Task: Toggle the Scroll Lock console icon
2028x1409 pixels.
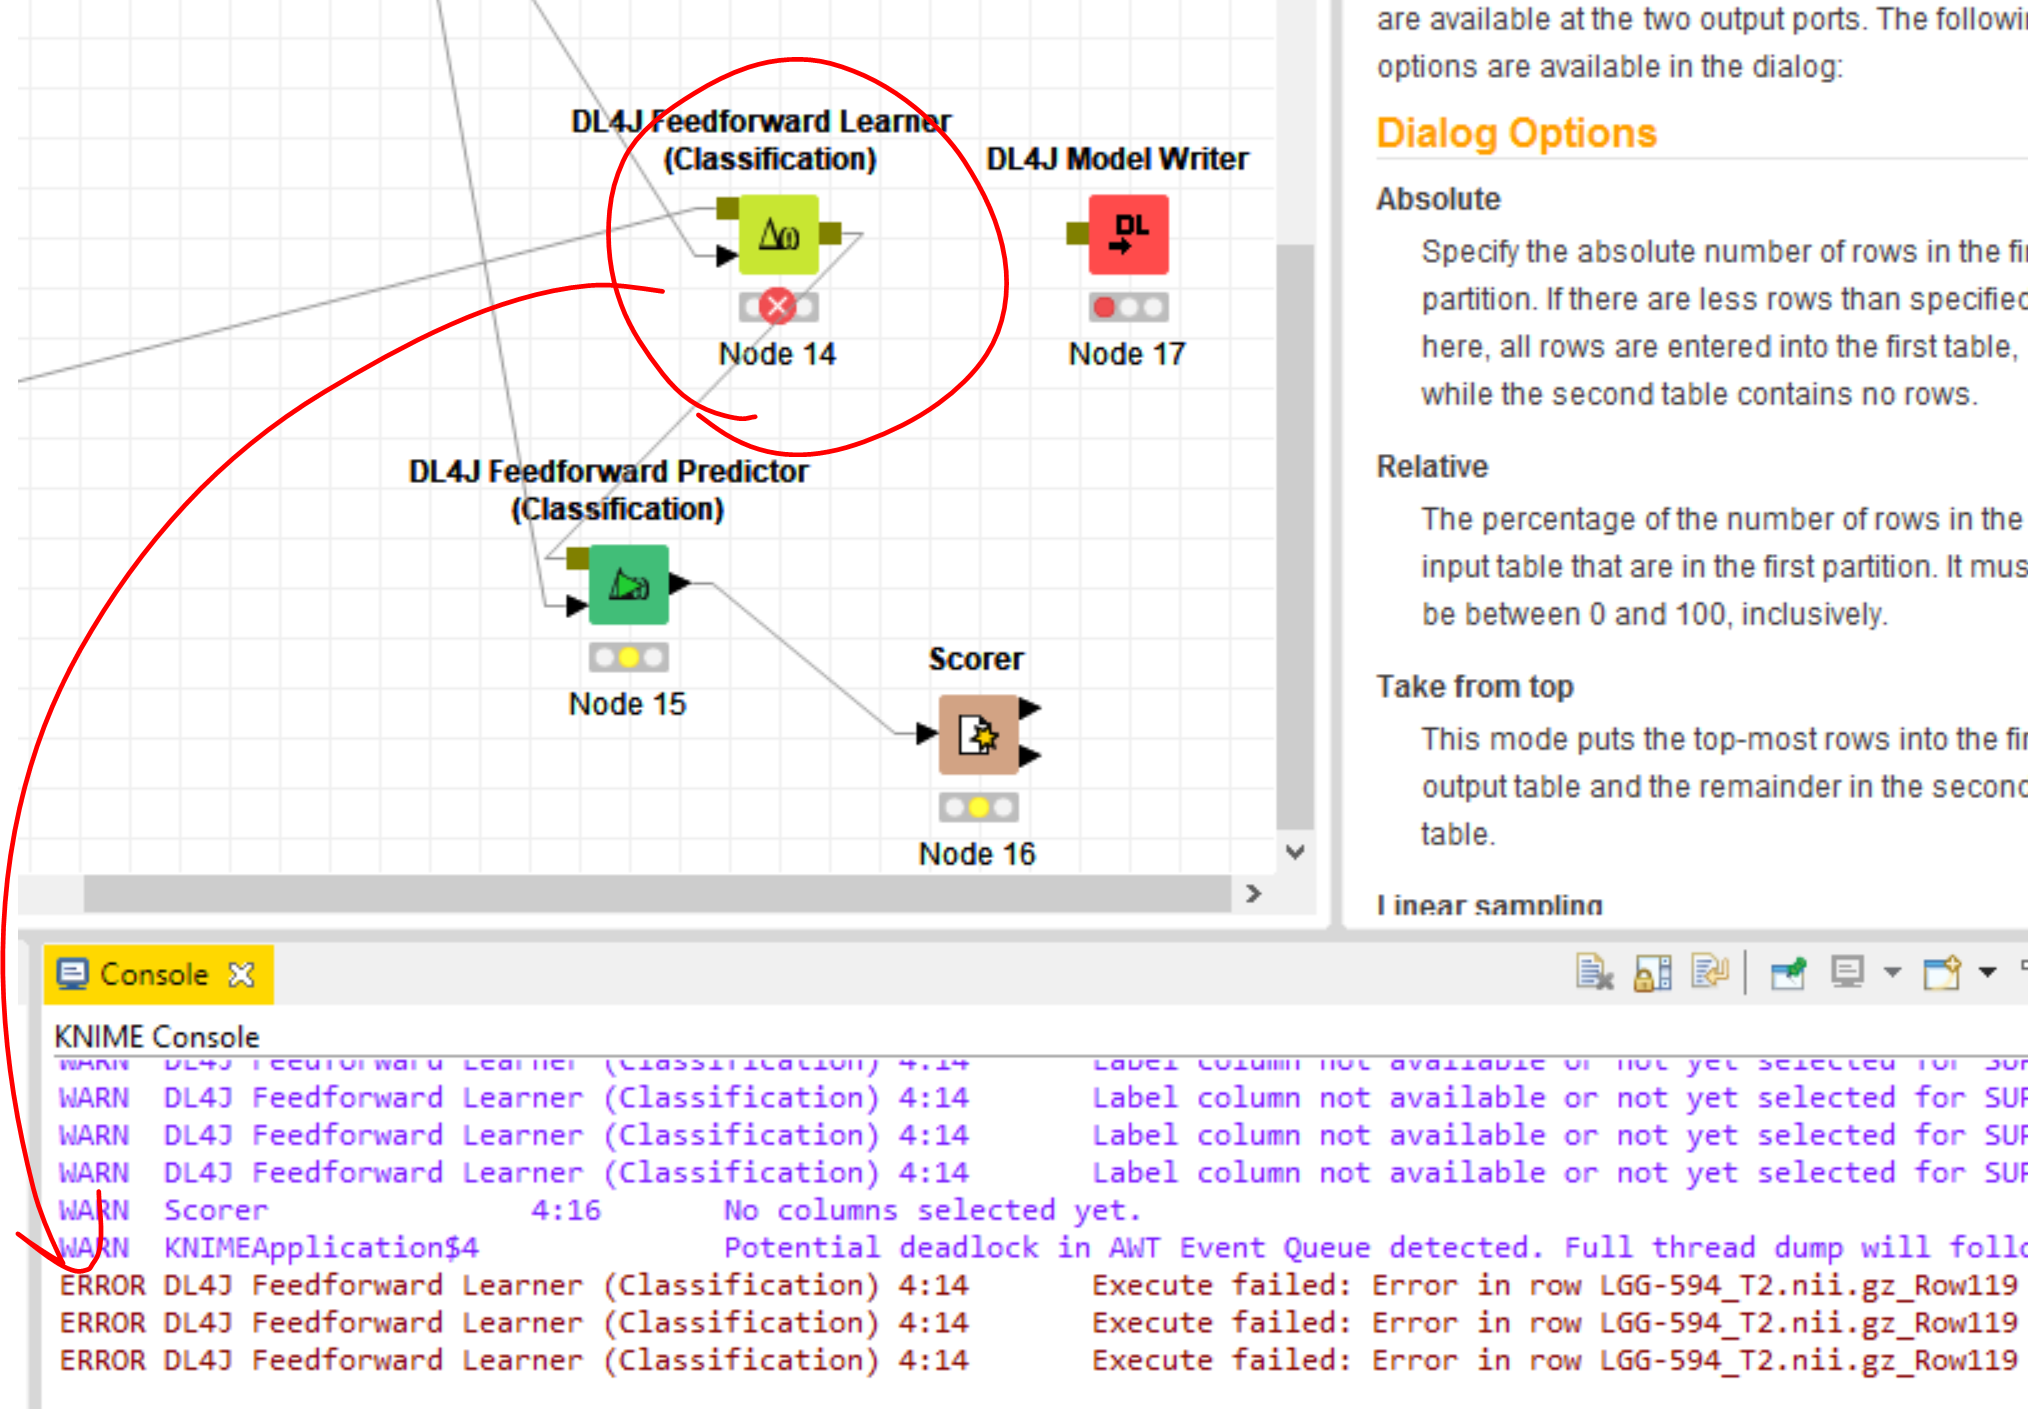Action: 1653,972
